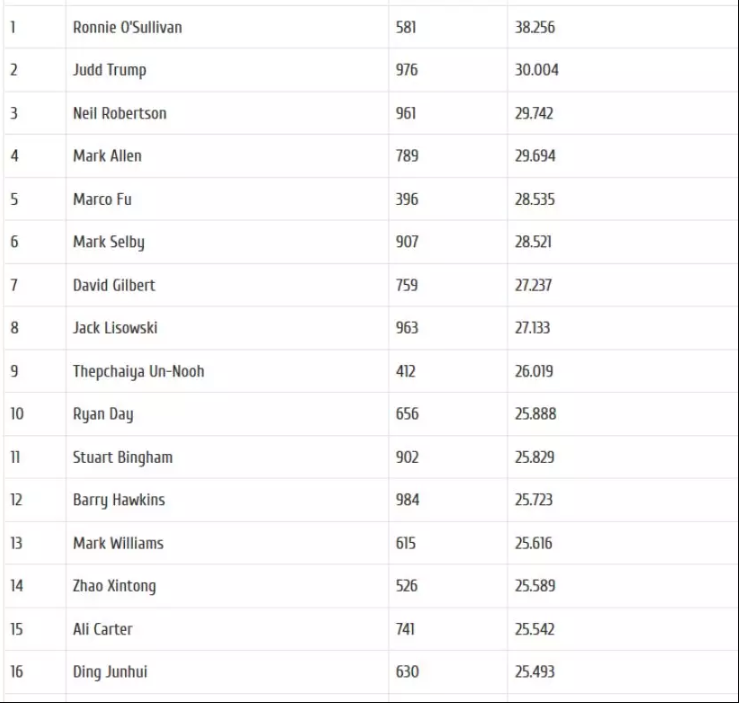The height and width of the screenshot is (703, 739).
Task: Click Mark Selby's value 907
Action: 407,242
